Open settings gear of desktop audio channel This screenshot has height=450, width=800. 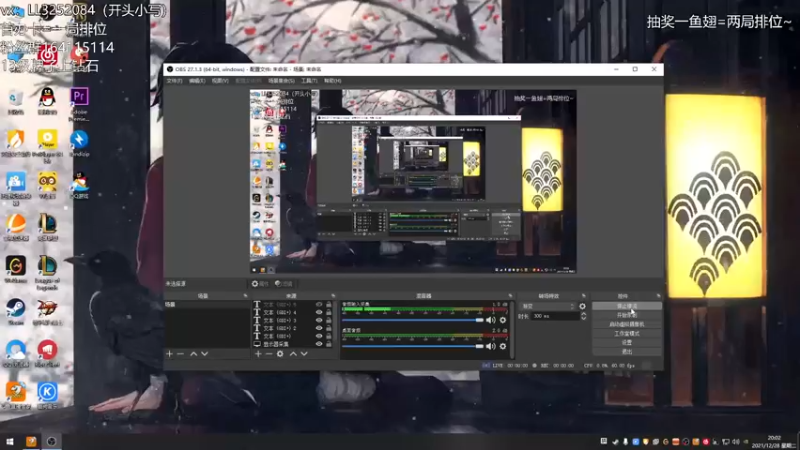tap(503, 346)
